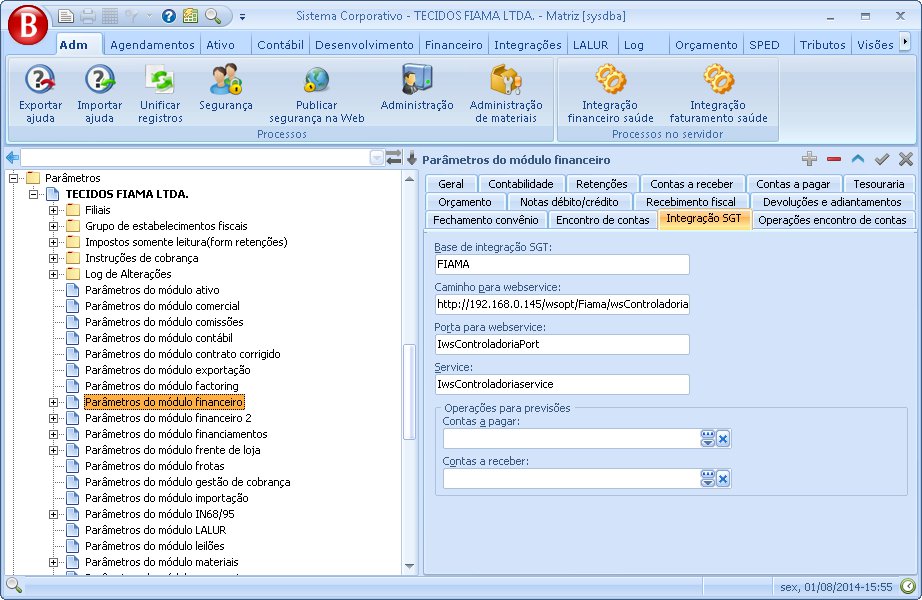
Task: Open Administração
Action: click(x=417, y=88)
